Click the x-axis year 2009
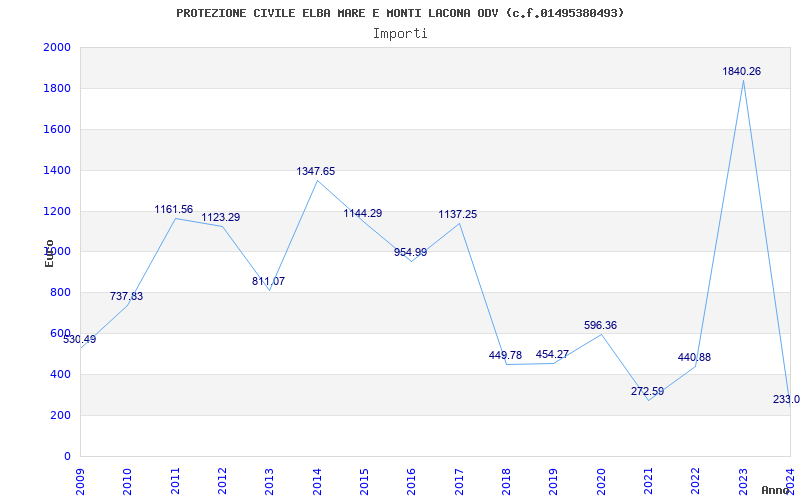Viewport: 800px width, 500px height. (x=80, y=482)
